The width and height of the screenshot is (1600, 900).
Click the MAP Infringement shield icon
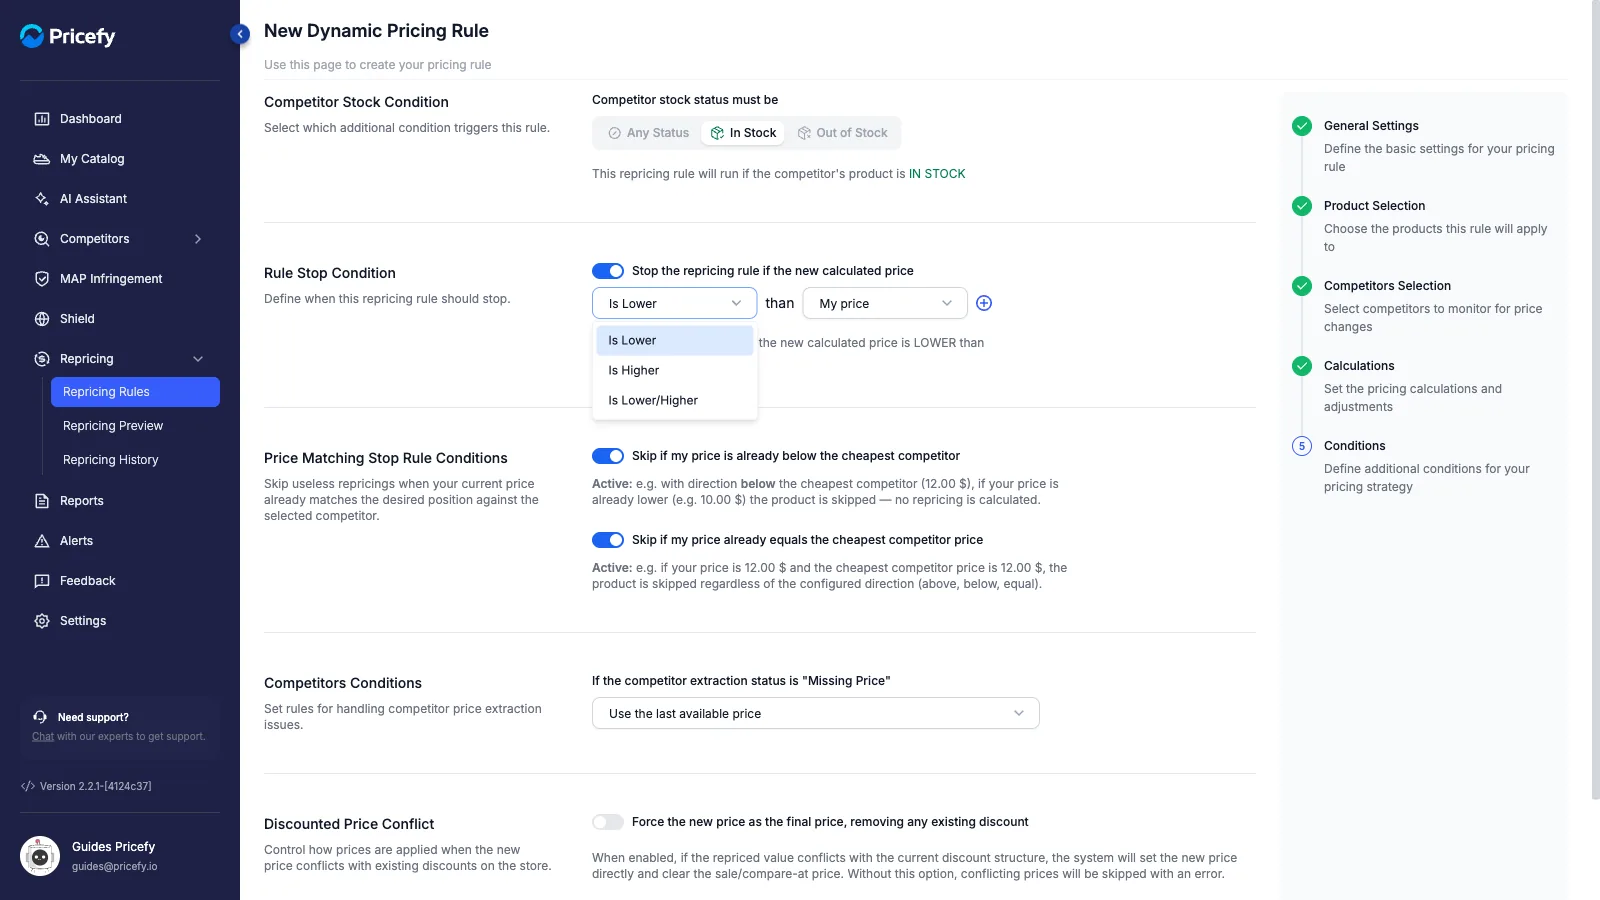pyautogui.click(x=42, y=279)
